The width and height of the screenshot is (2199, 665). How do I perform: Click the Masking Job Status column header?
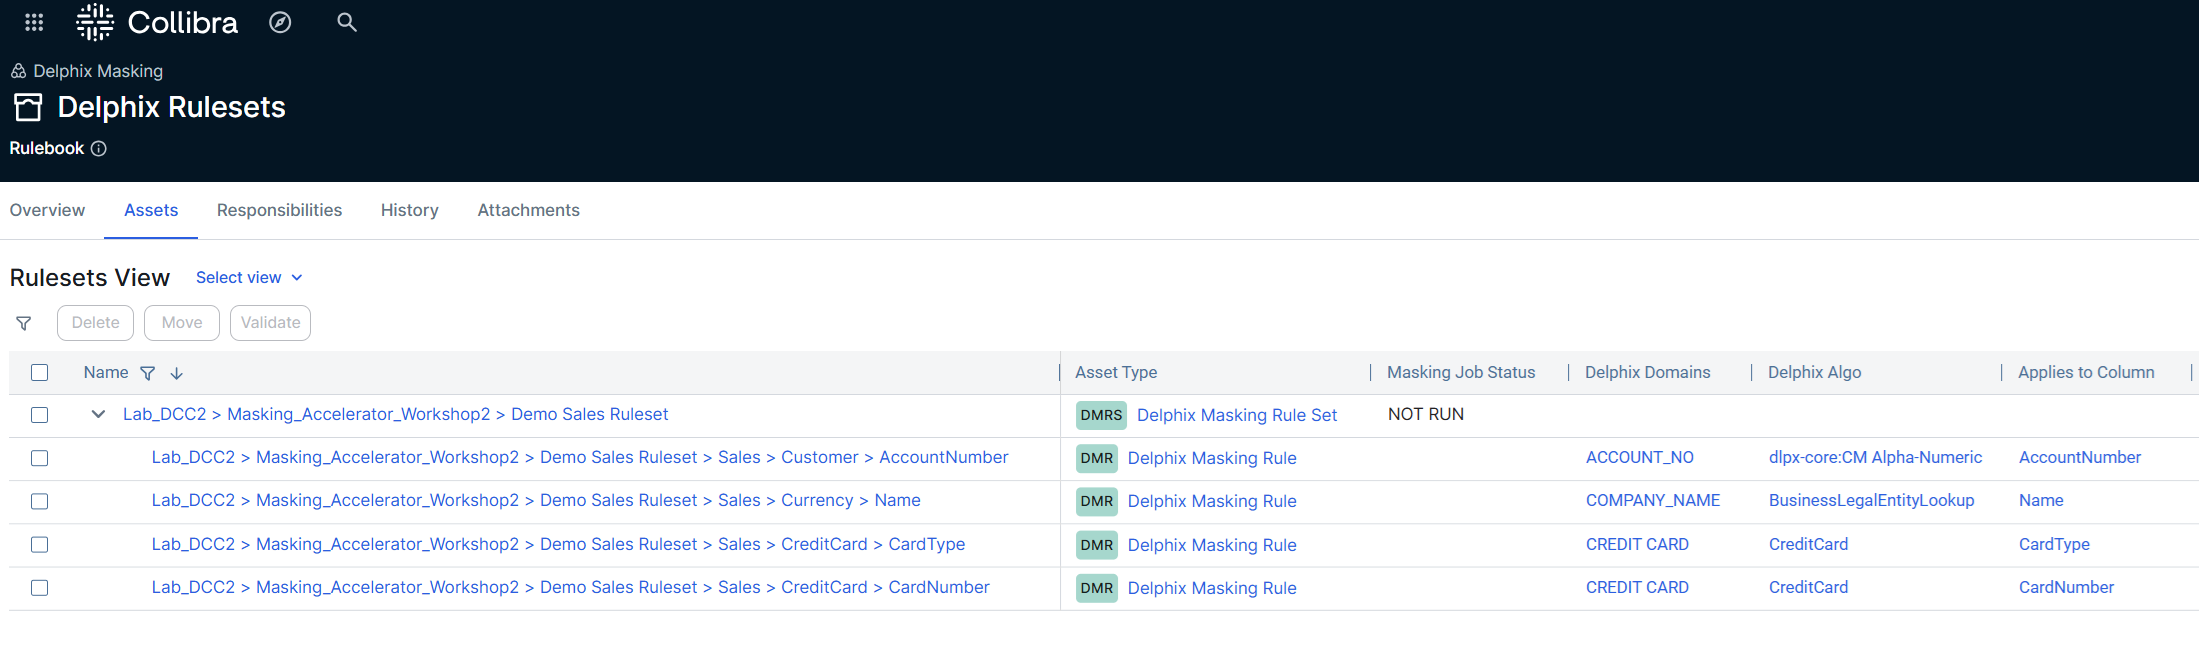pos(1461,372)
